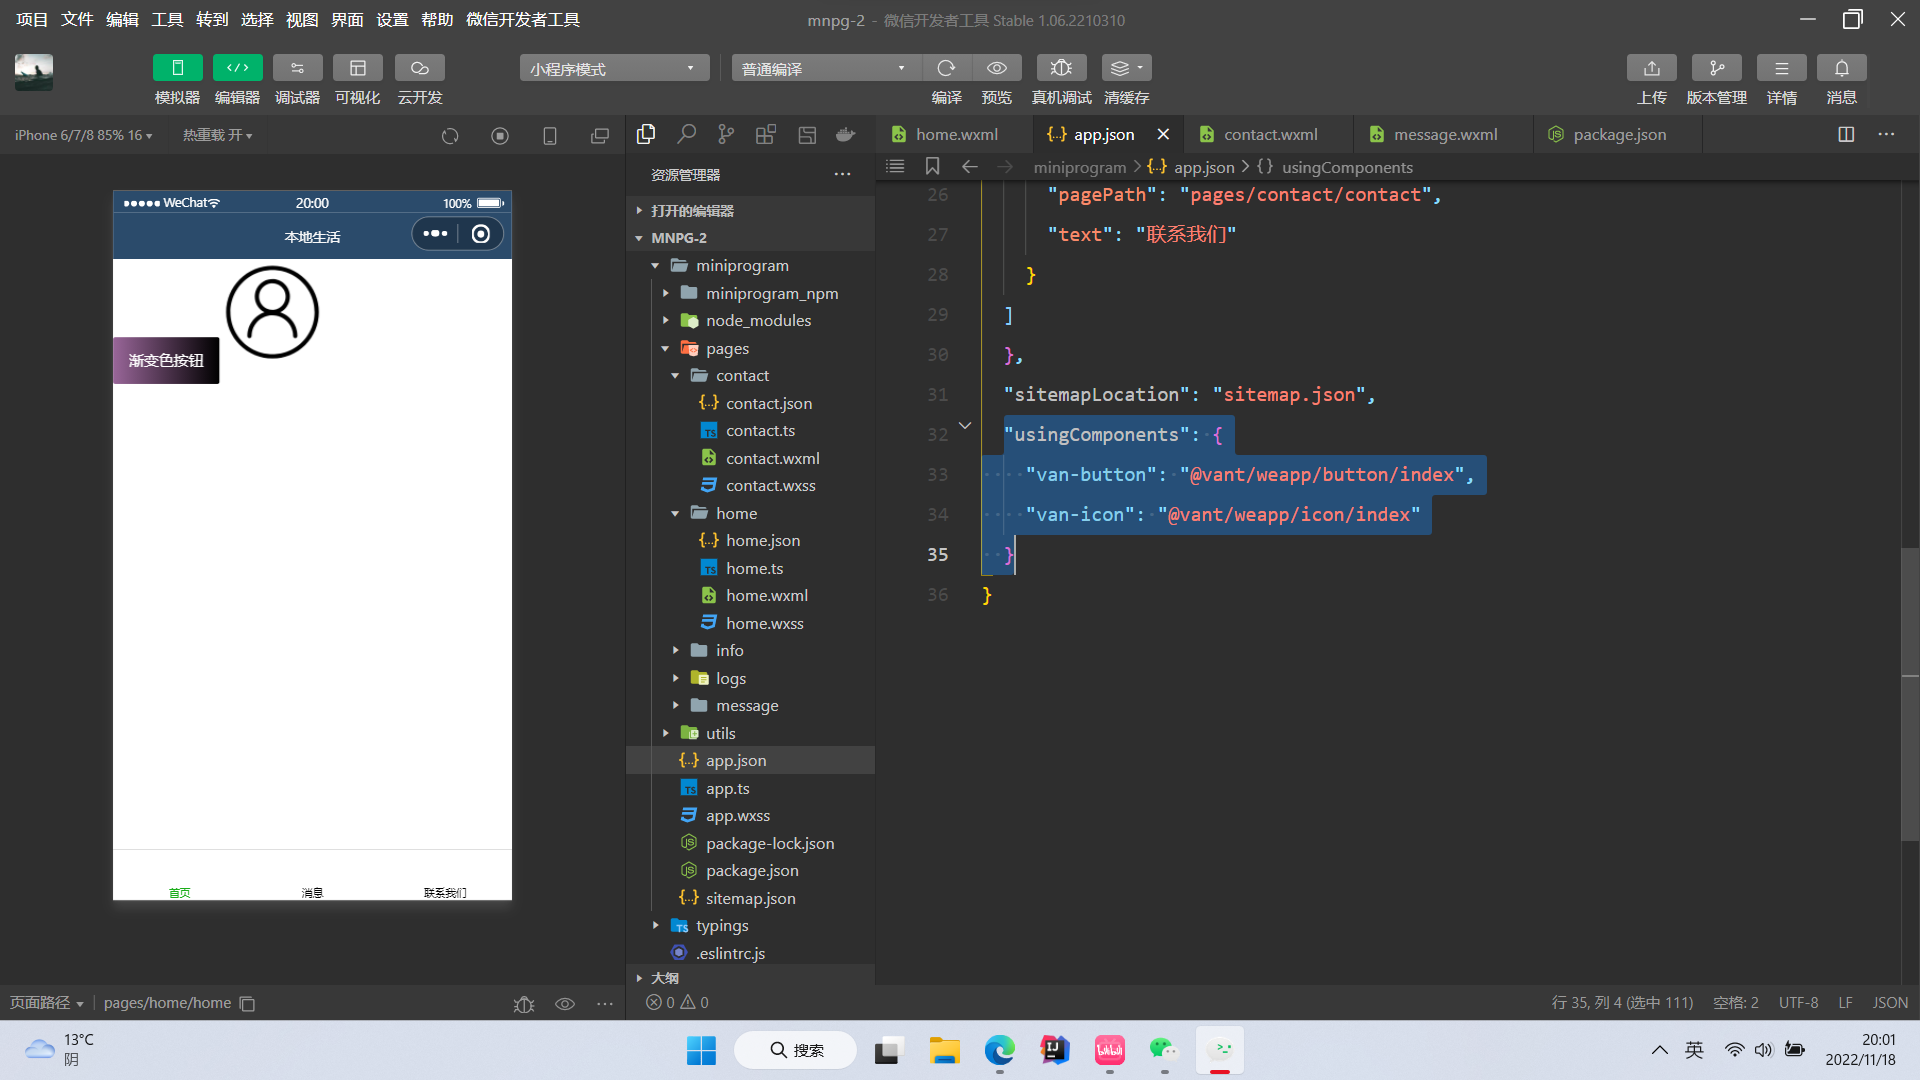Image resolution: width=1920 pixels, height=1080 pixels.
Task: Open Microsoft Edge from the taskbar
Action: [x=999, y=1050]
